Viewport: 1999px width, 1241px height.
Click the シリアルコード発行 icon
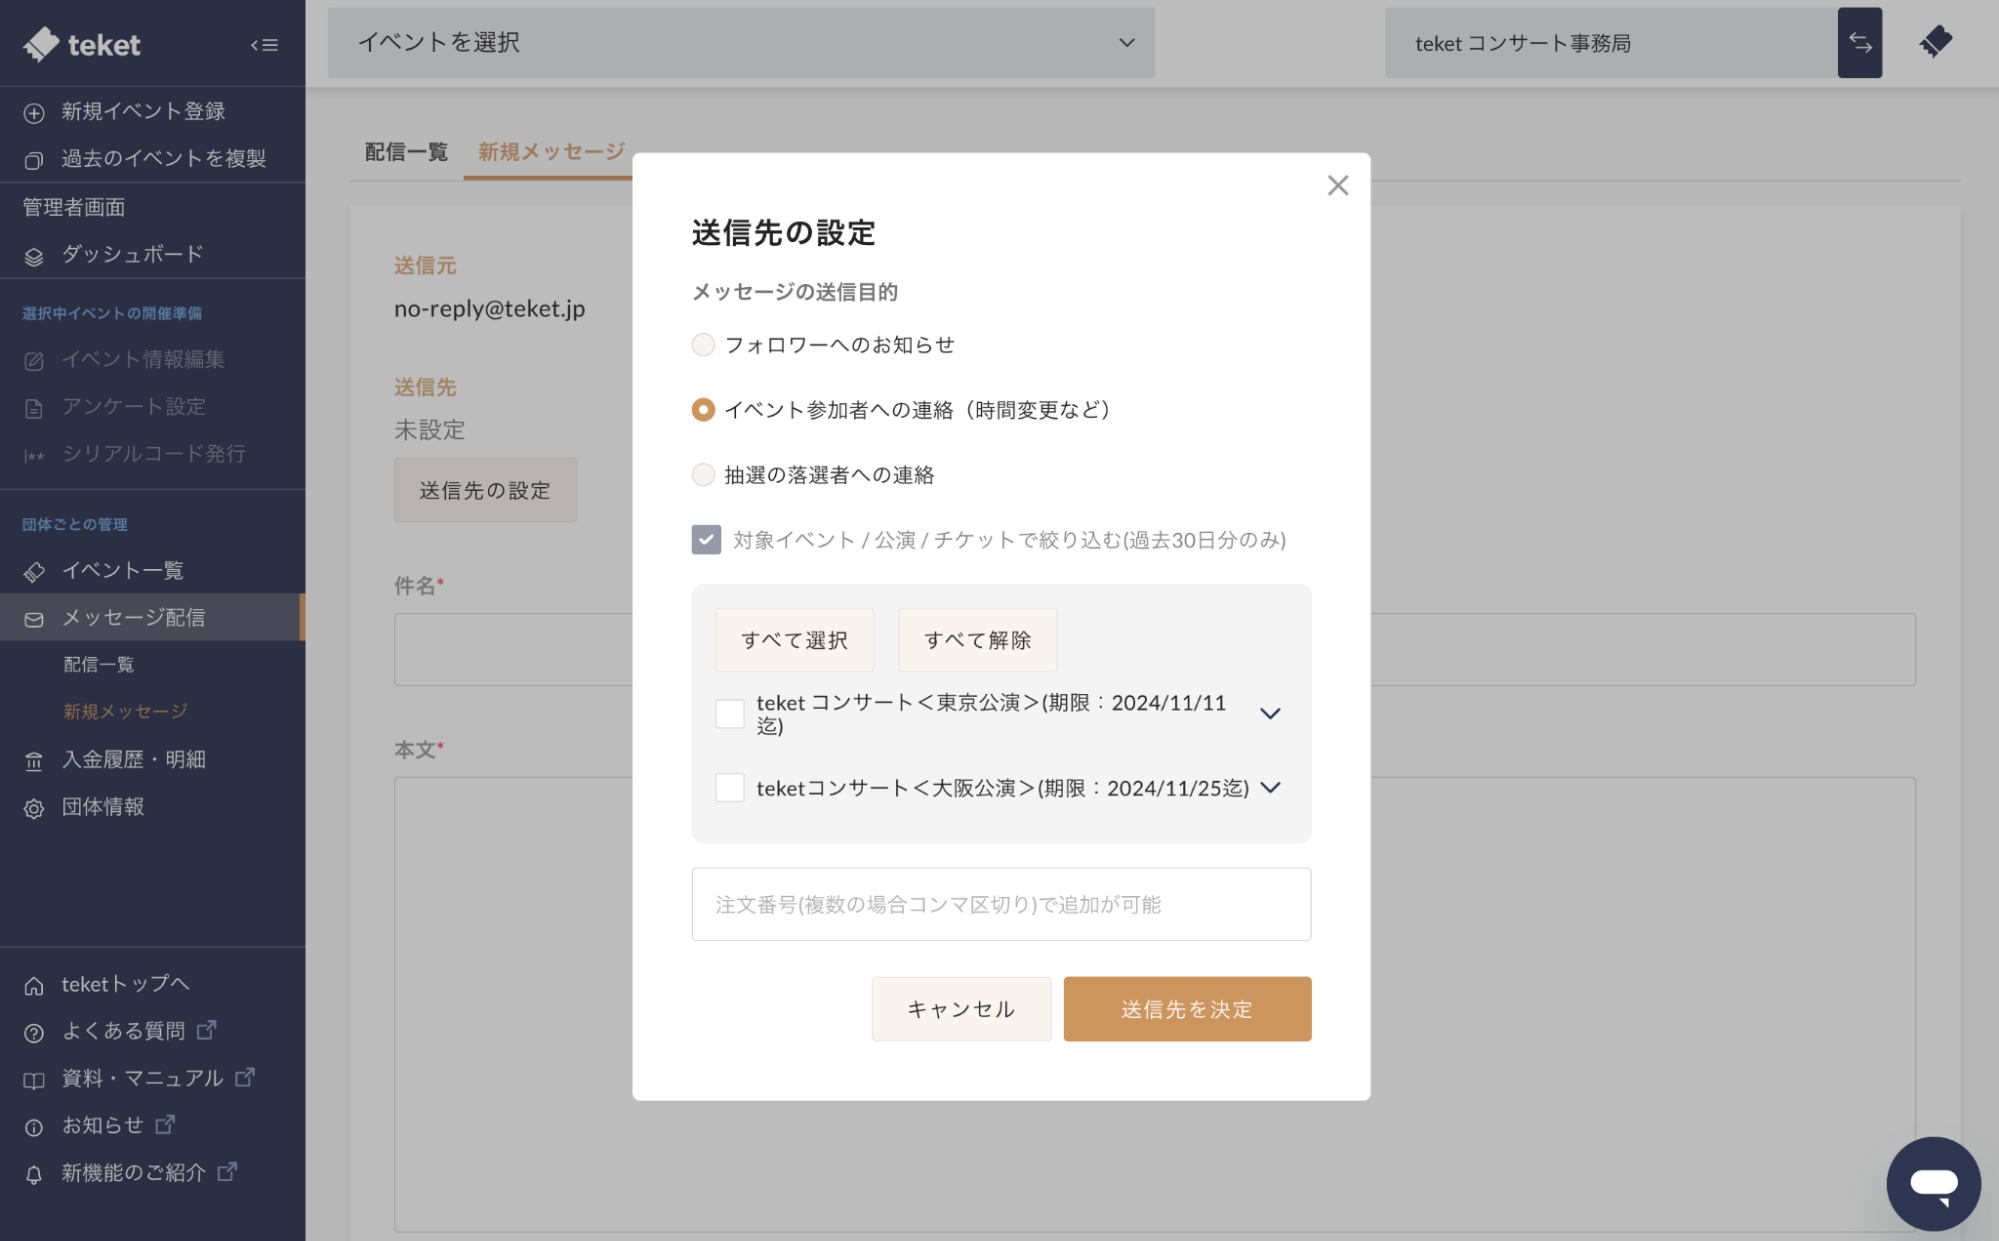point(34,456)
